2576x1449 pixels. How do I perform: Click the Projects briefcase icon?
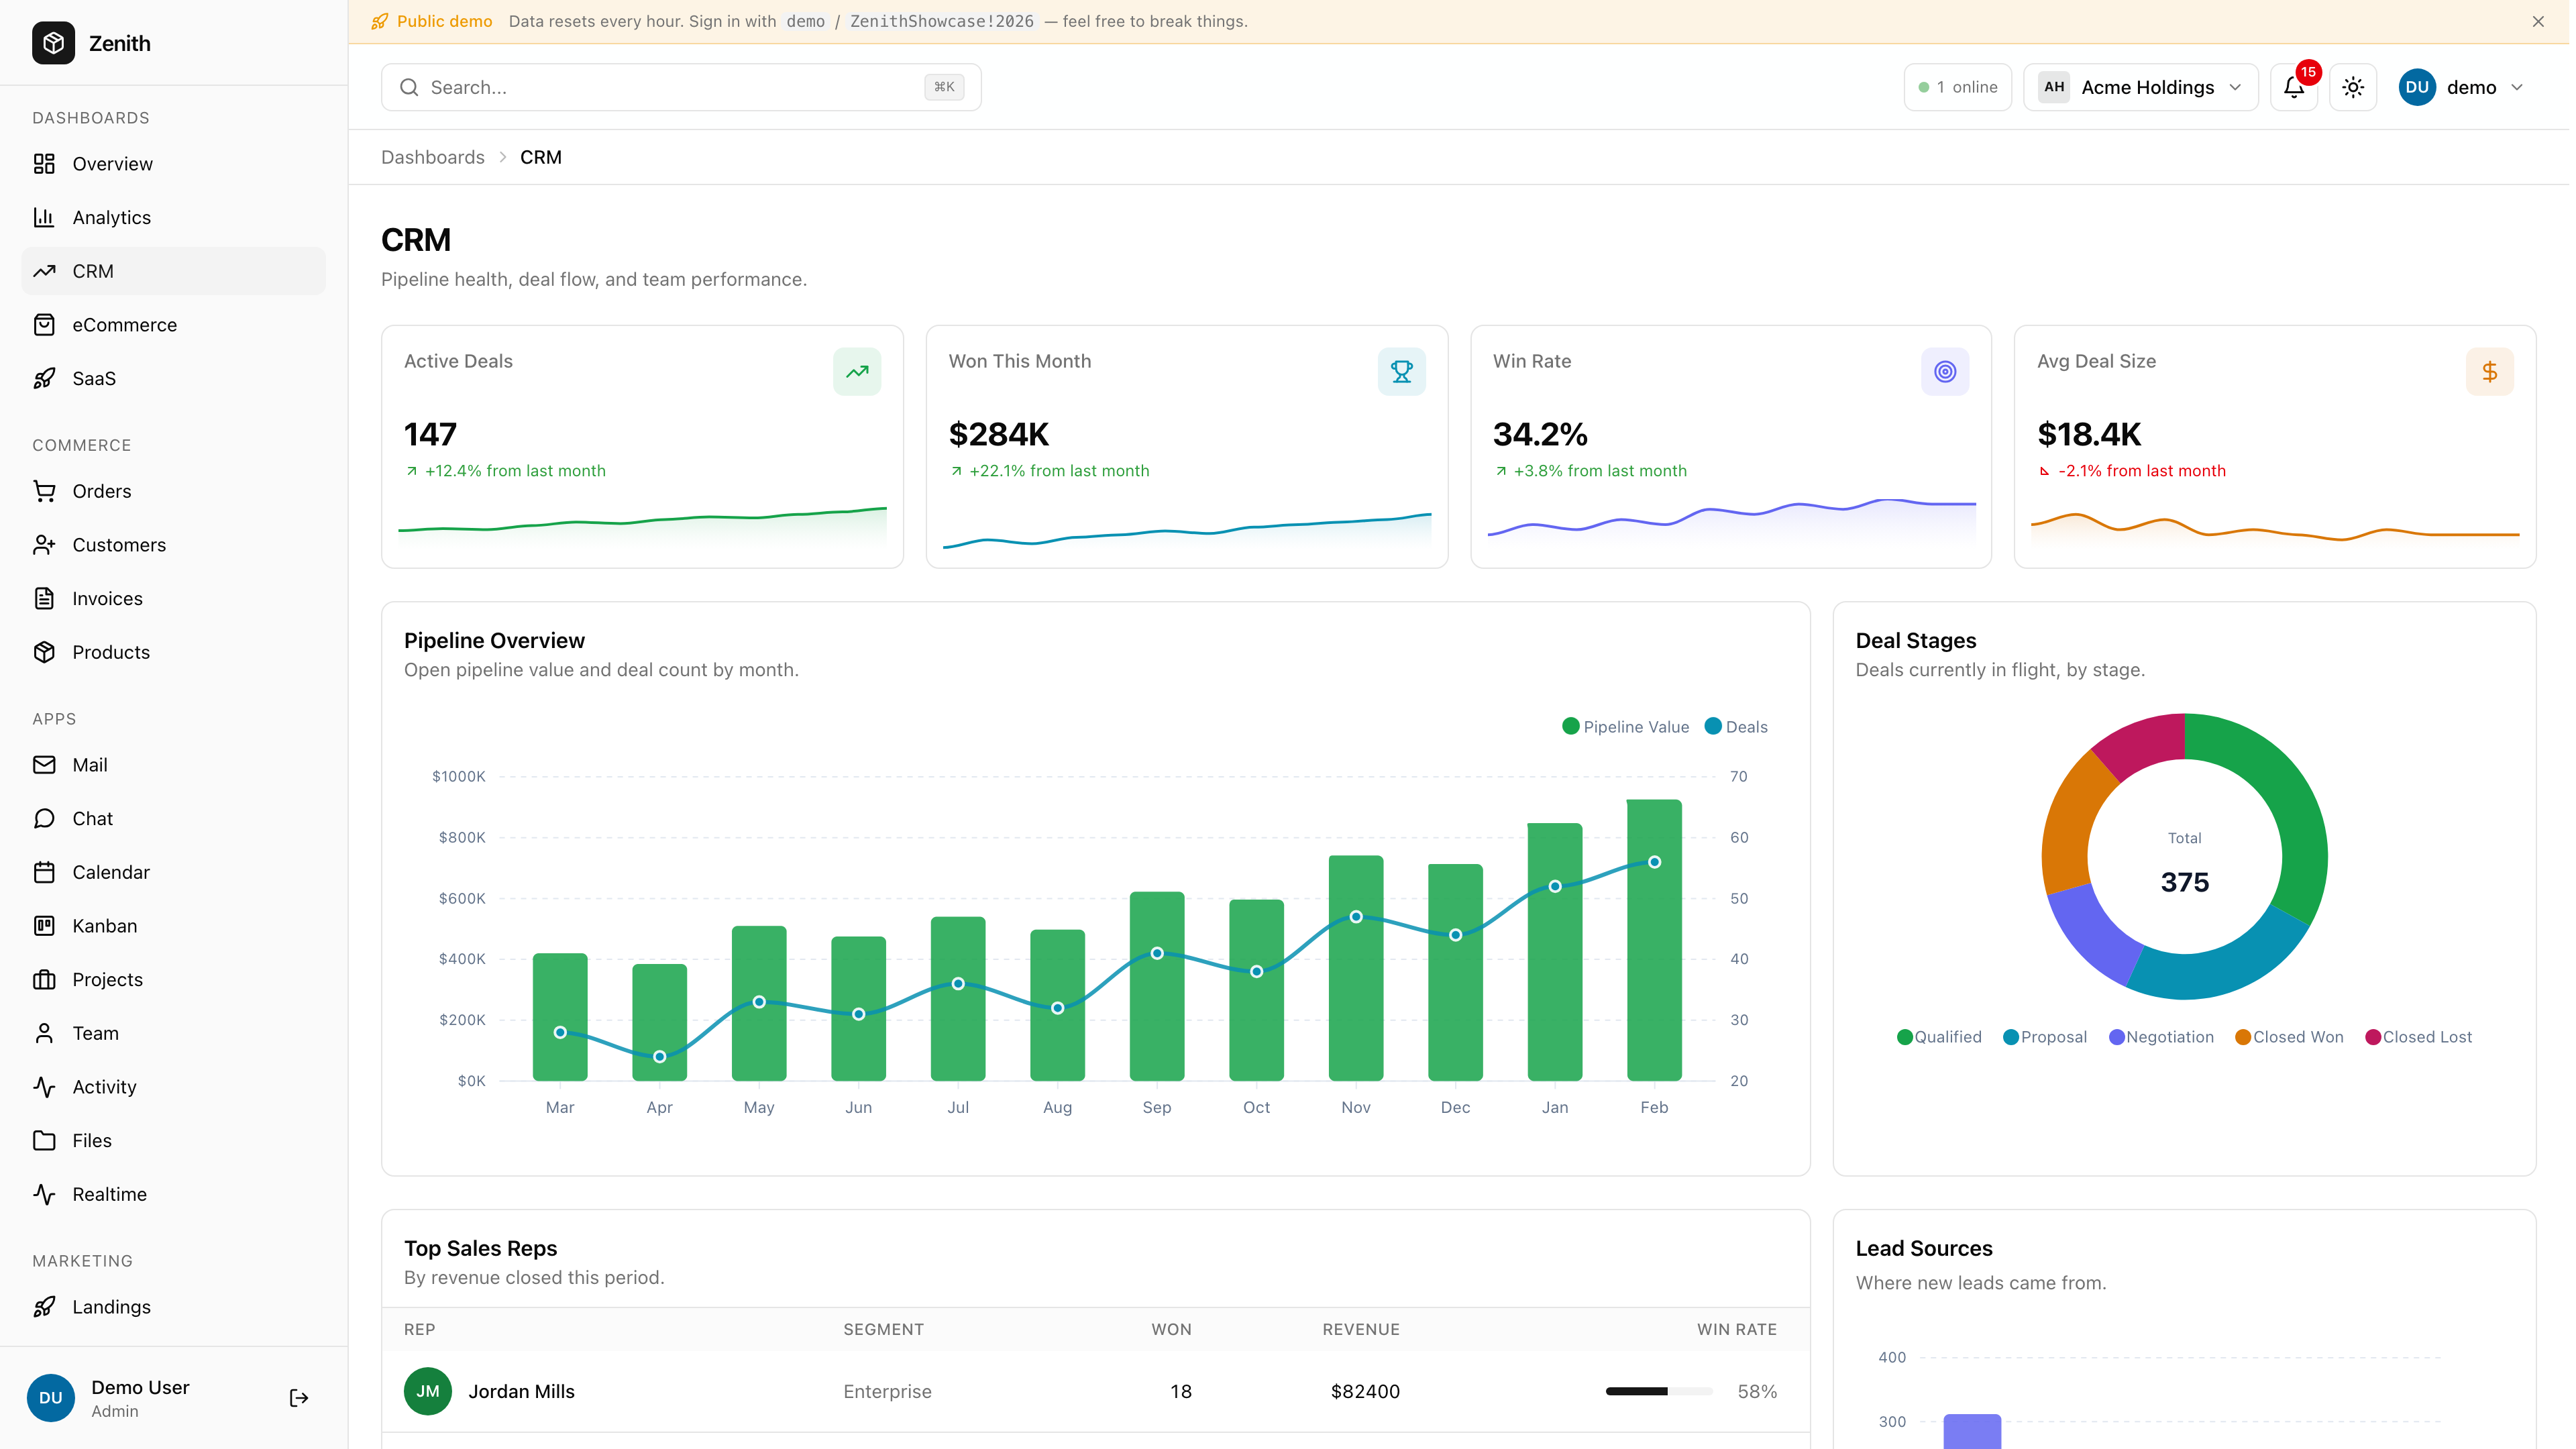click(x=44, y=980)
